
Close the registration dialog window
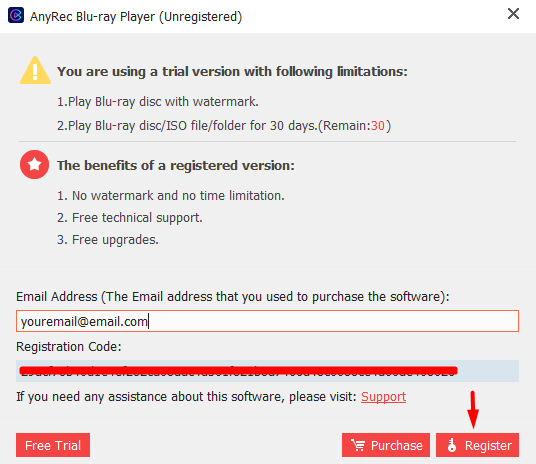click(x=513, y=14)
